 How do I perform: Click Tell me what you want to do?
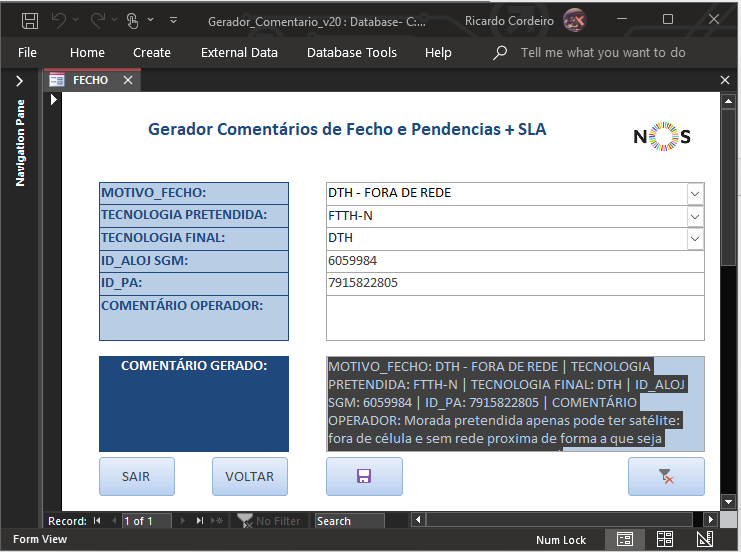click(603, 52)
